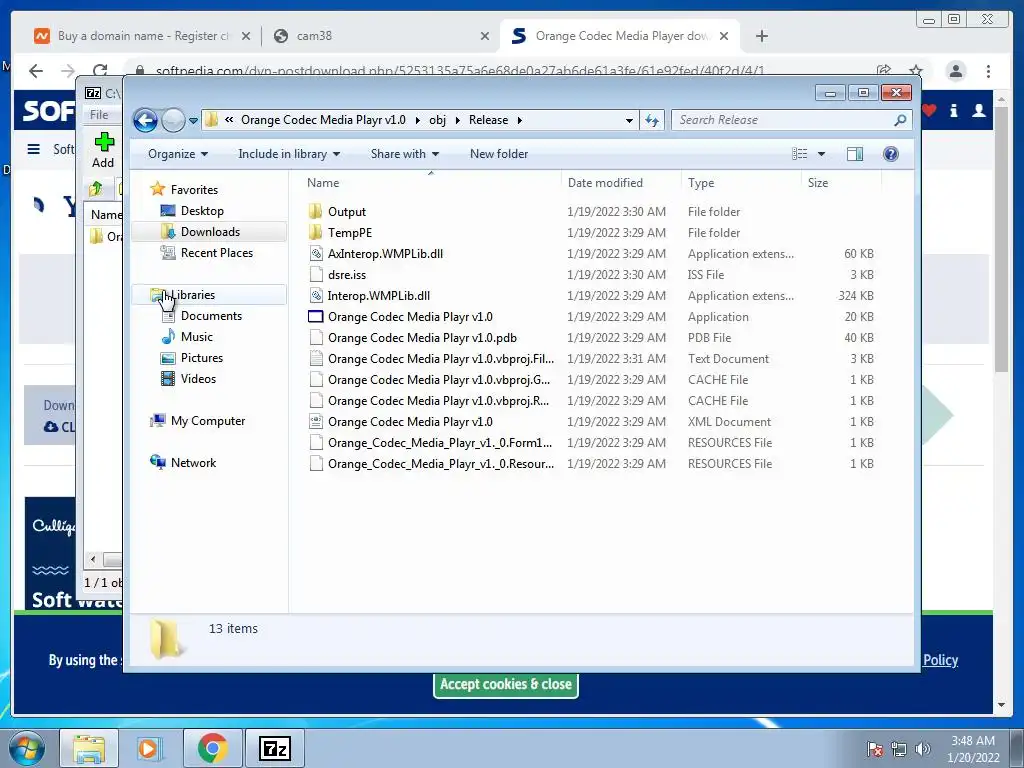Select the vbproj.Fil... Text Document
Screen dimensions: 1024x768
pyautogui.click(x=440, y=359)
